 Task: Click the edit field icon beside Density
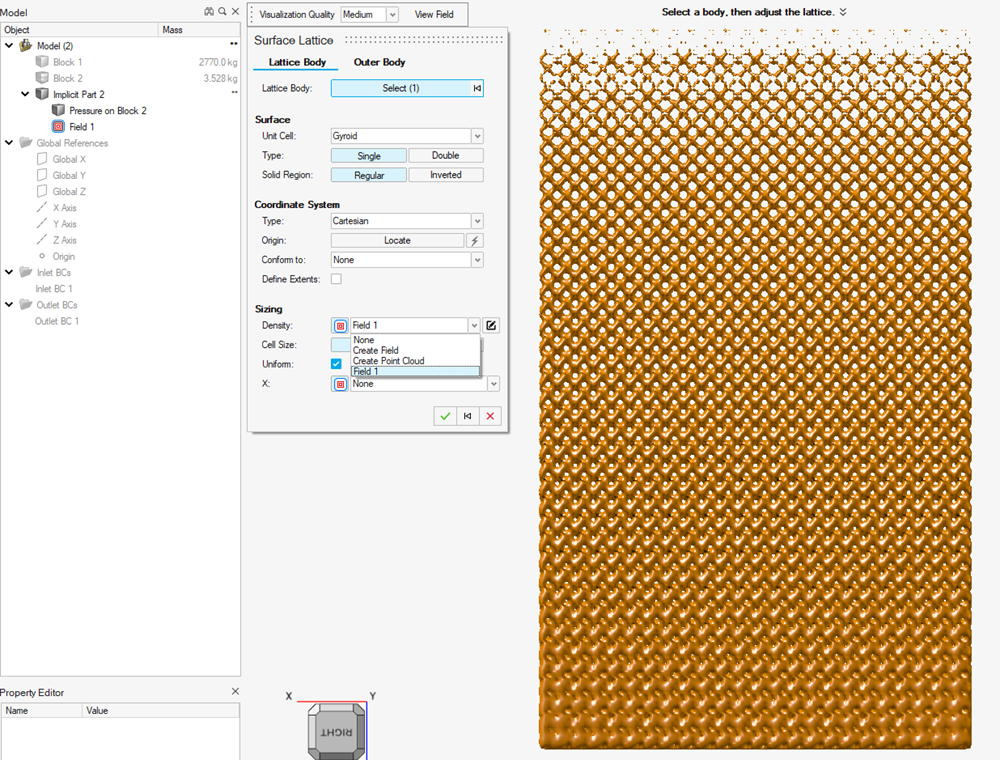coord(491,325)
